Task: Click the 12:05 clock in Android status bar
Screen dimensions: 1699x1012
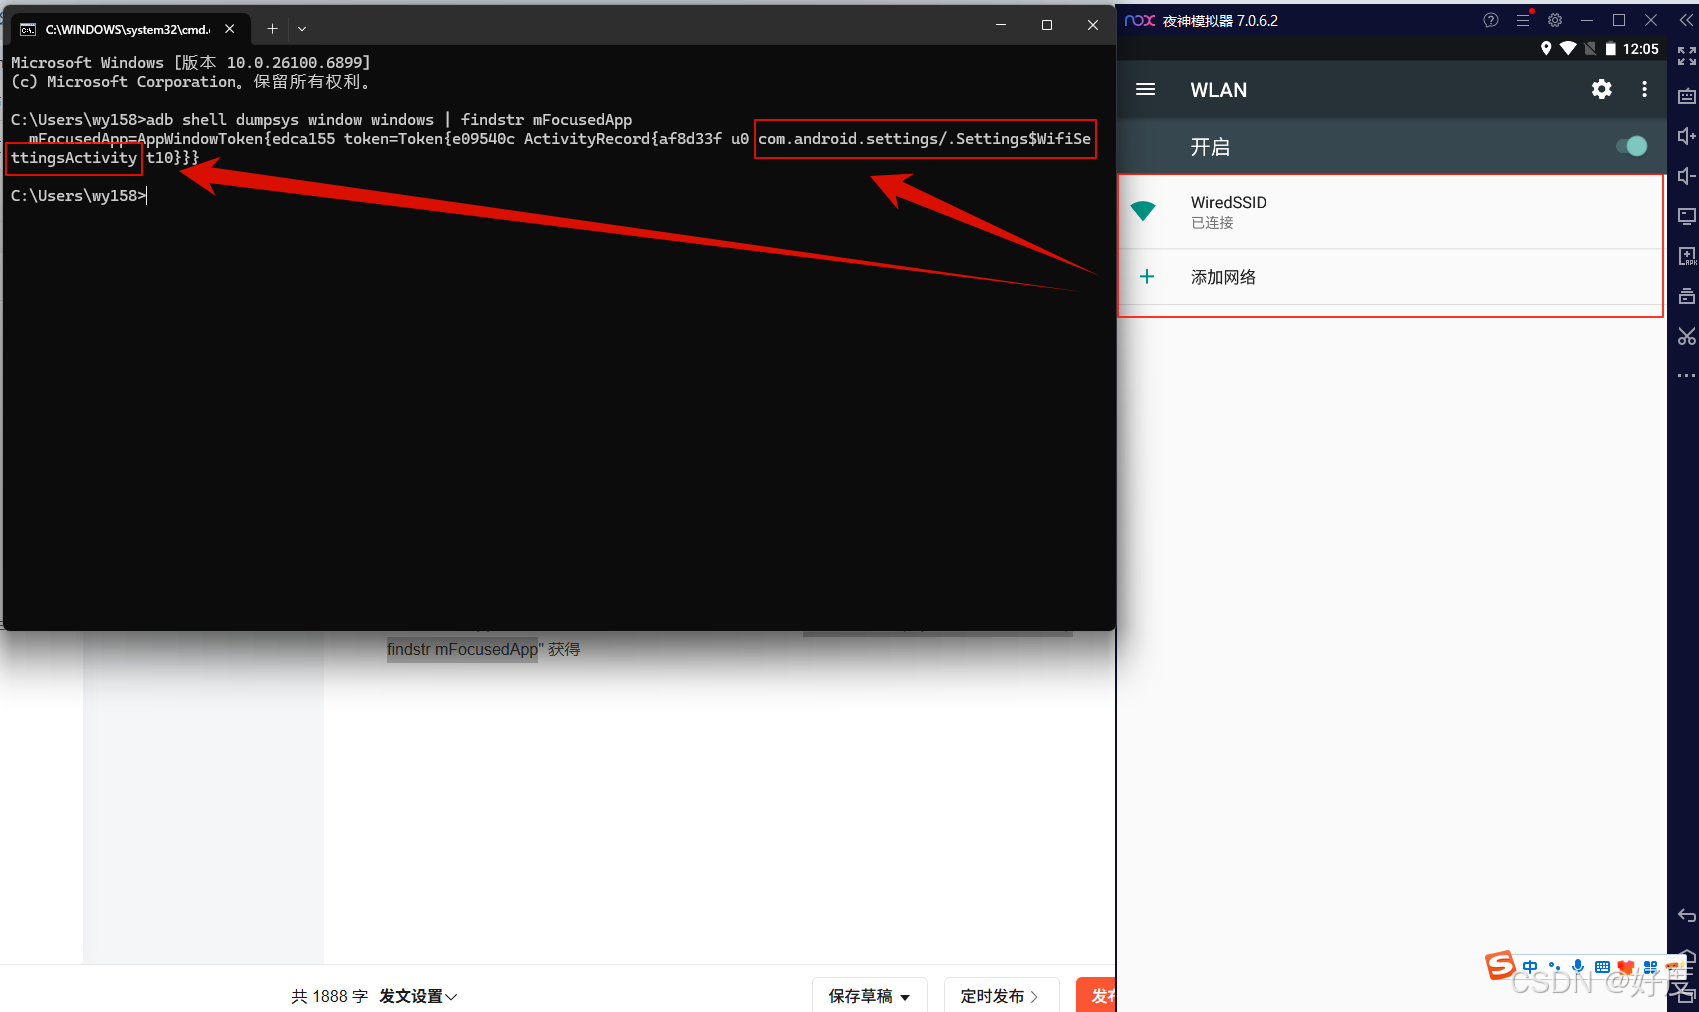Action: coord(1641,48)
